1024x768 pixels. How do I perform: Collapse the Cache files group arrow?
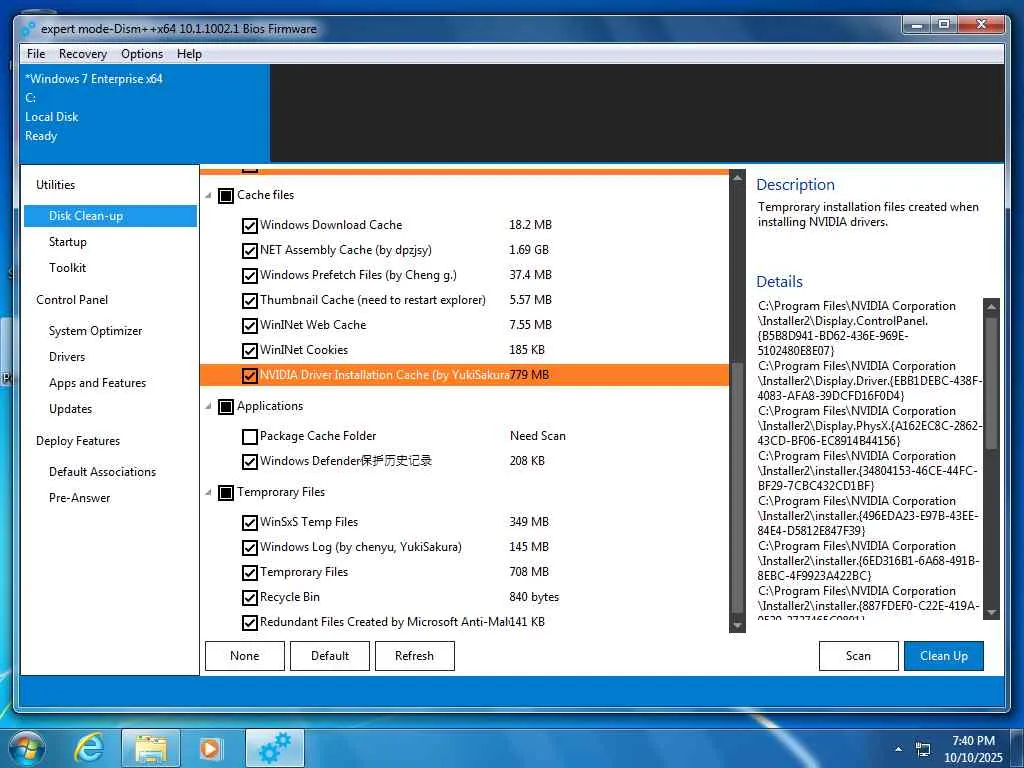point(208,195)
